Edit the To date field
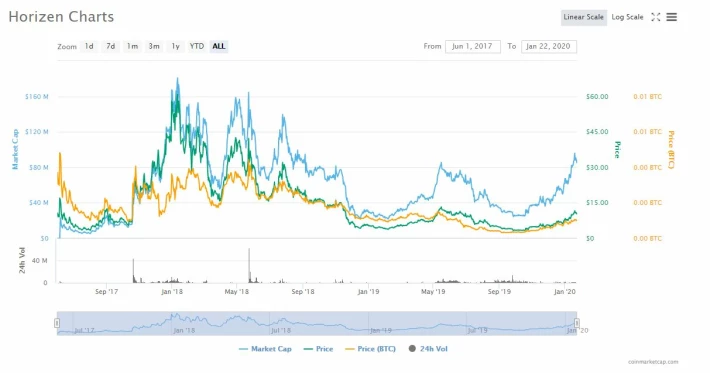This screenshot has height=373, width=710. click(549, 46)
